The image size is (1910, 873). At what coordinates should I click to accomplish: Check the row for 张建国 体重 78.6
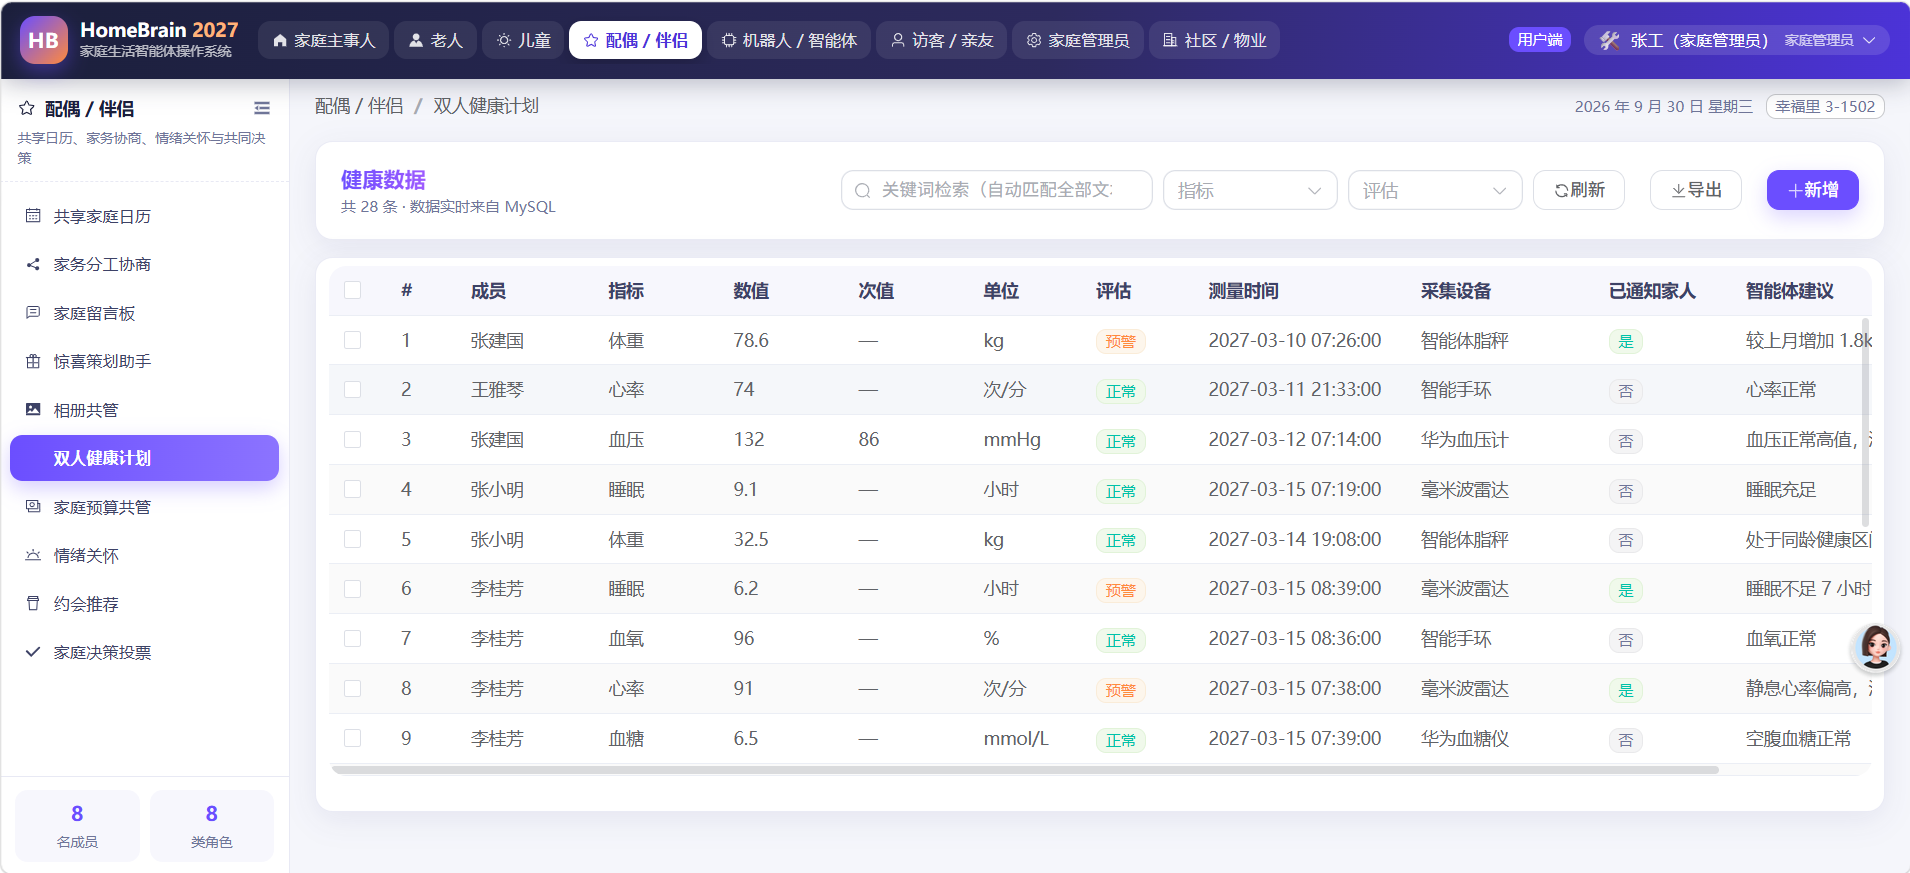click(x=352, y=340)
